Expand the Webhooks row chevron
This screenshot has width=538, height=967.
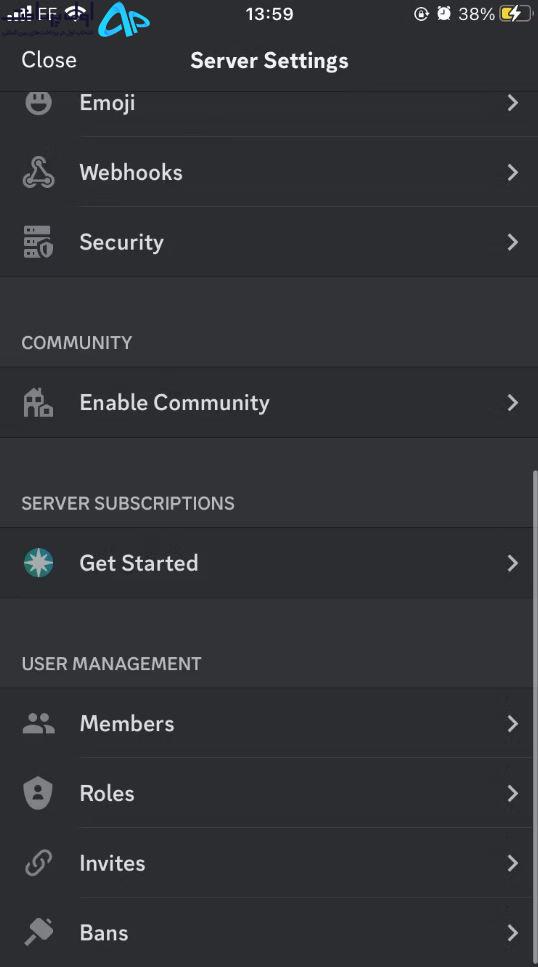(513, 172)
